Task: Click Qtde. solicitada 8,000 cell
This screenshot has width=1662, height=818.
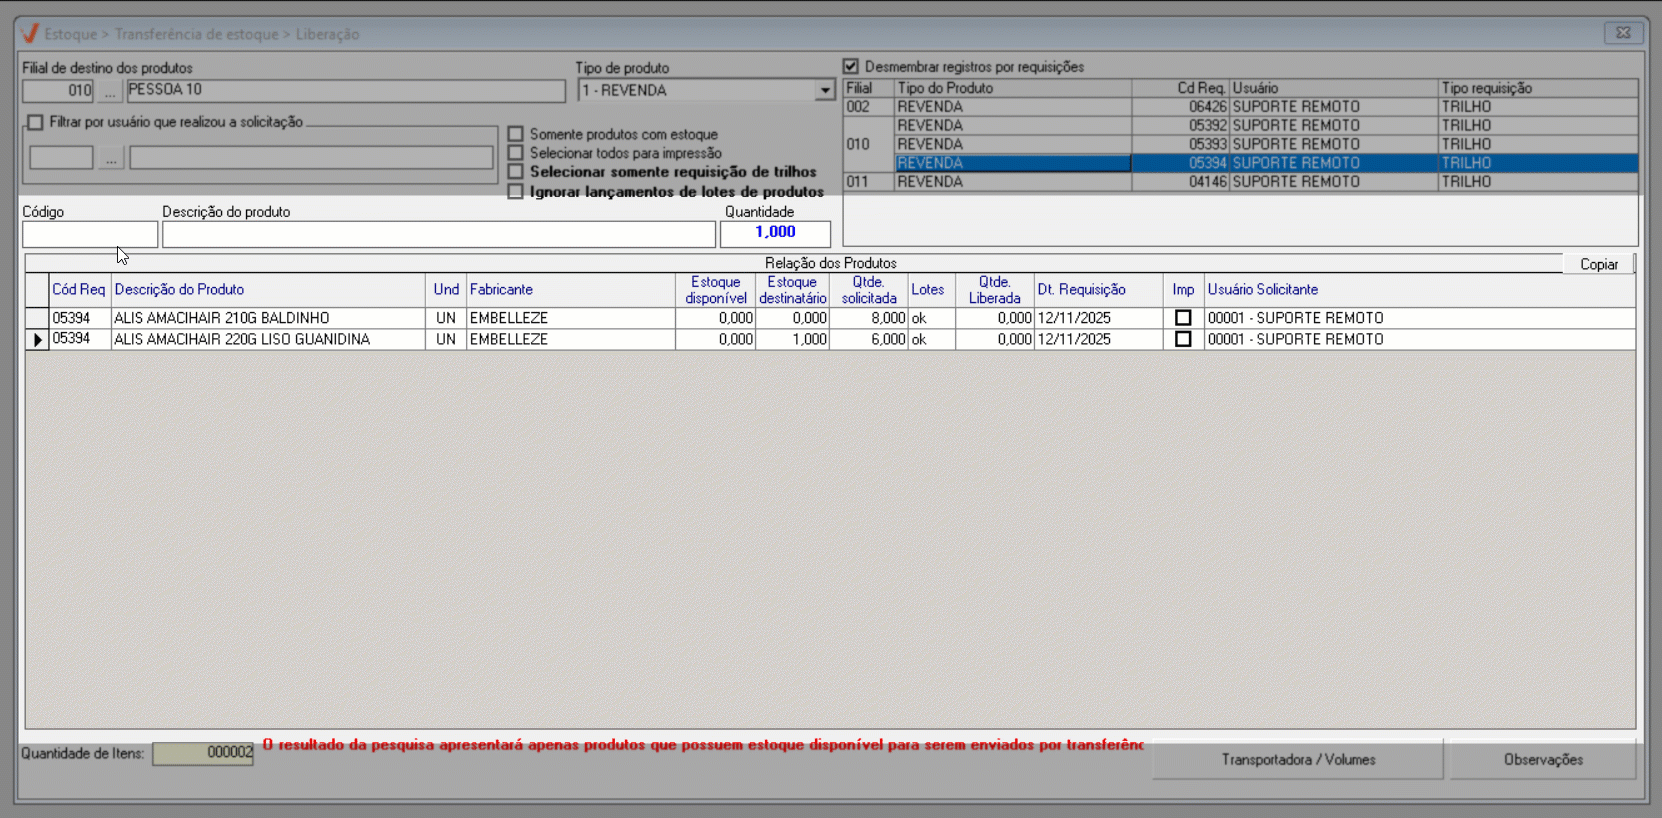Action: [869, 318]
